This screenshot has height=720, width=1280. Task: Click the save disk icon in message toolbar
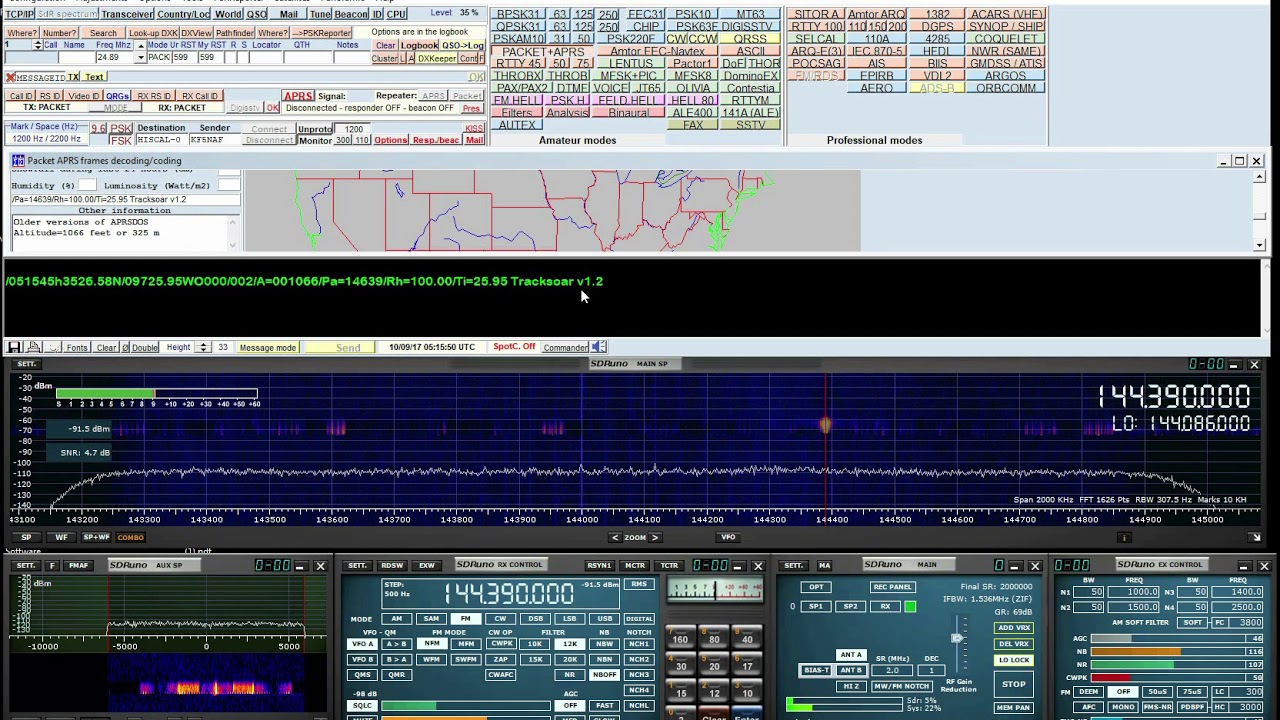click(x=14, y=347)
